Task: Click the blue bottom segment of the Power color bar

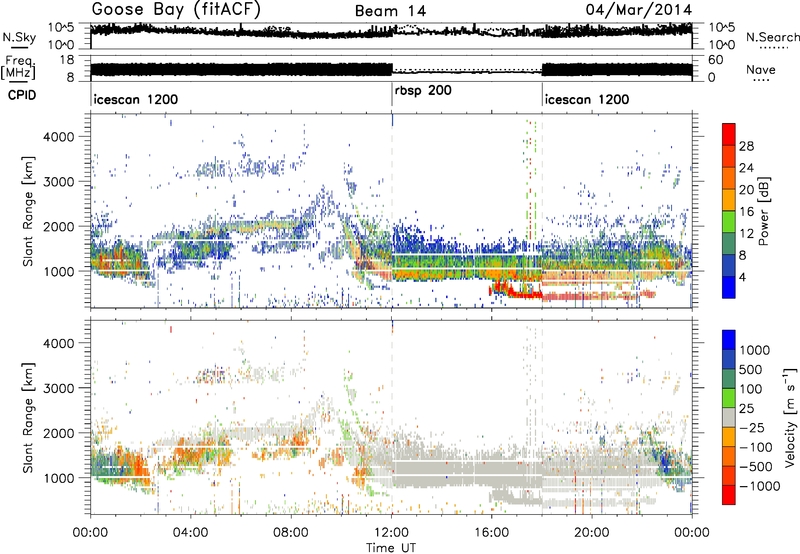Action: (x=729, y=288)
